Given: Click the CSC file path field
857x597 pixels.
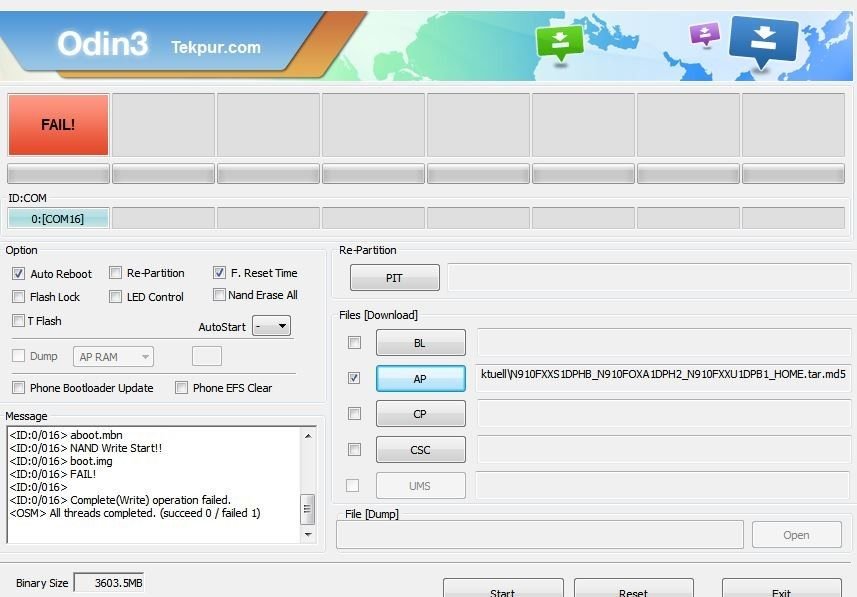Looking at the screenshot, I should [x=664, y=450].
